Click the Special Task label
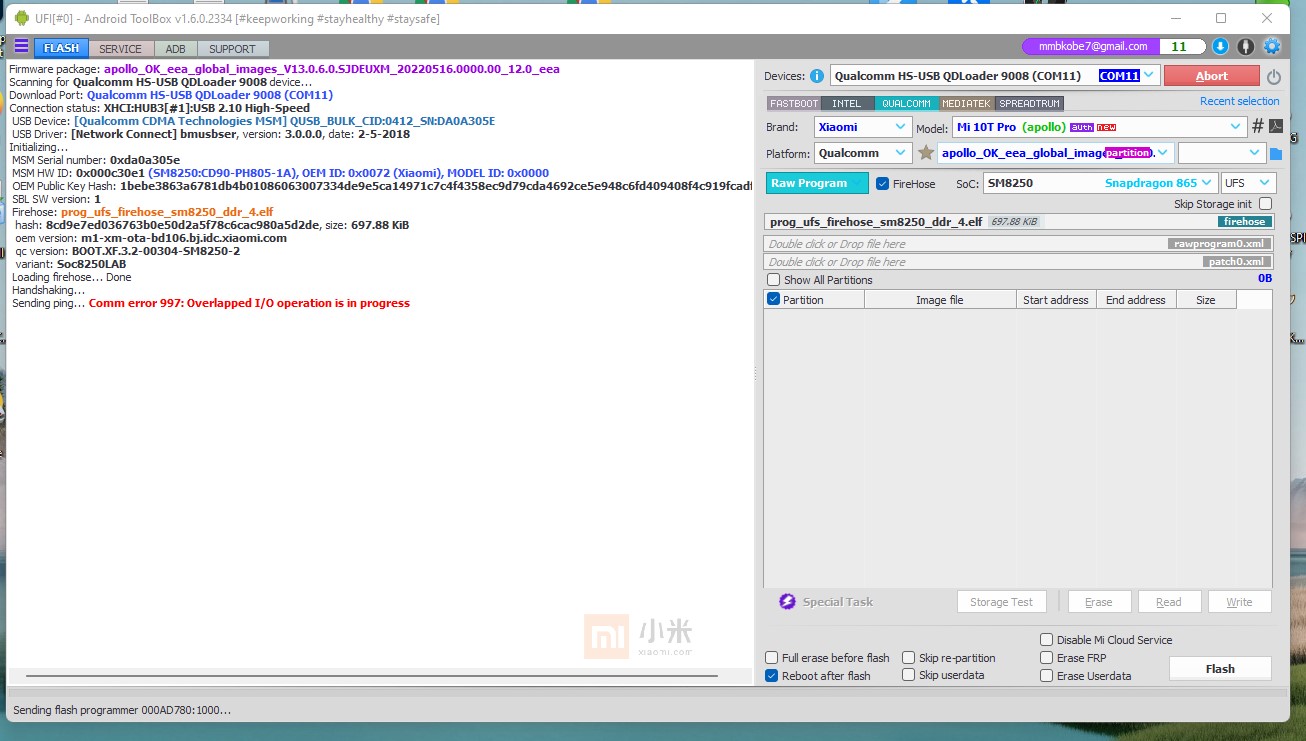 [x=838, y=602]
